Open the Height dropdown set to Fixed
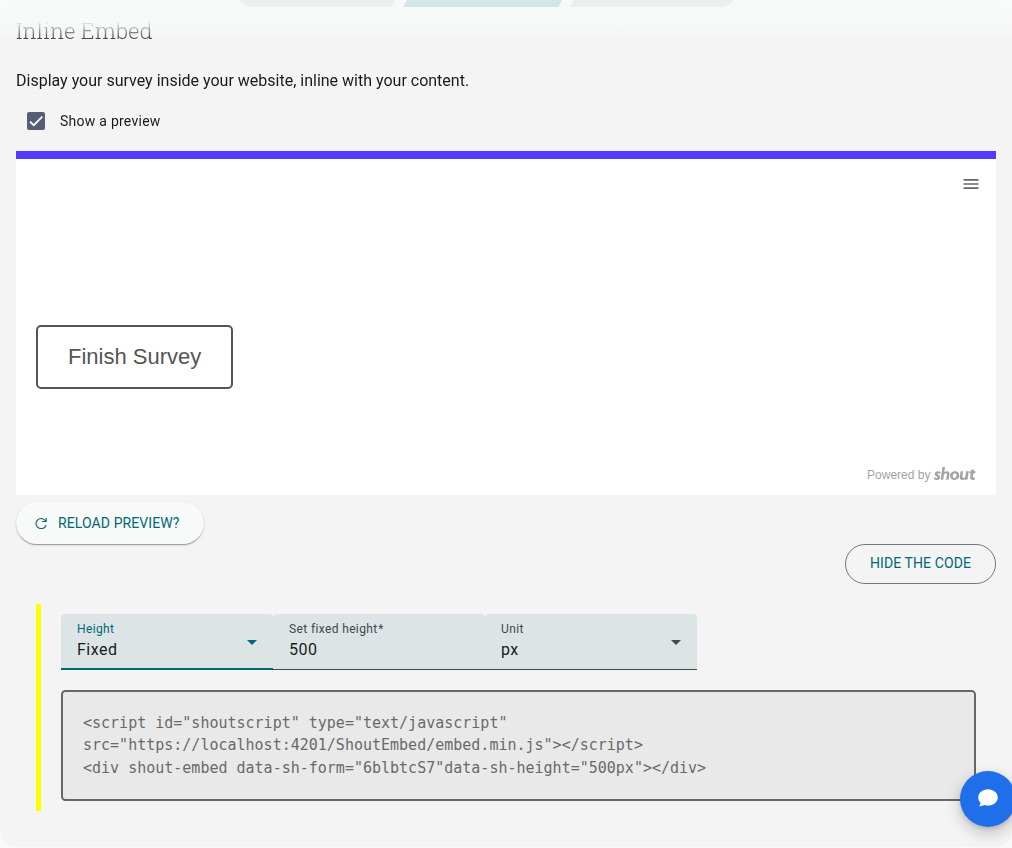Viewport: 1012px width, 848px height. click(x=167, y=641)
